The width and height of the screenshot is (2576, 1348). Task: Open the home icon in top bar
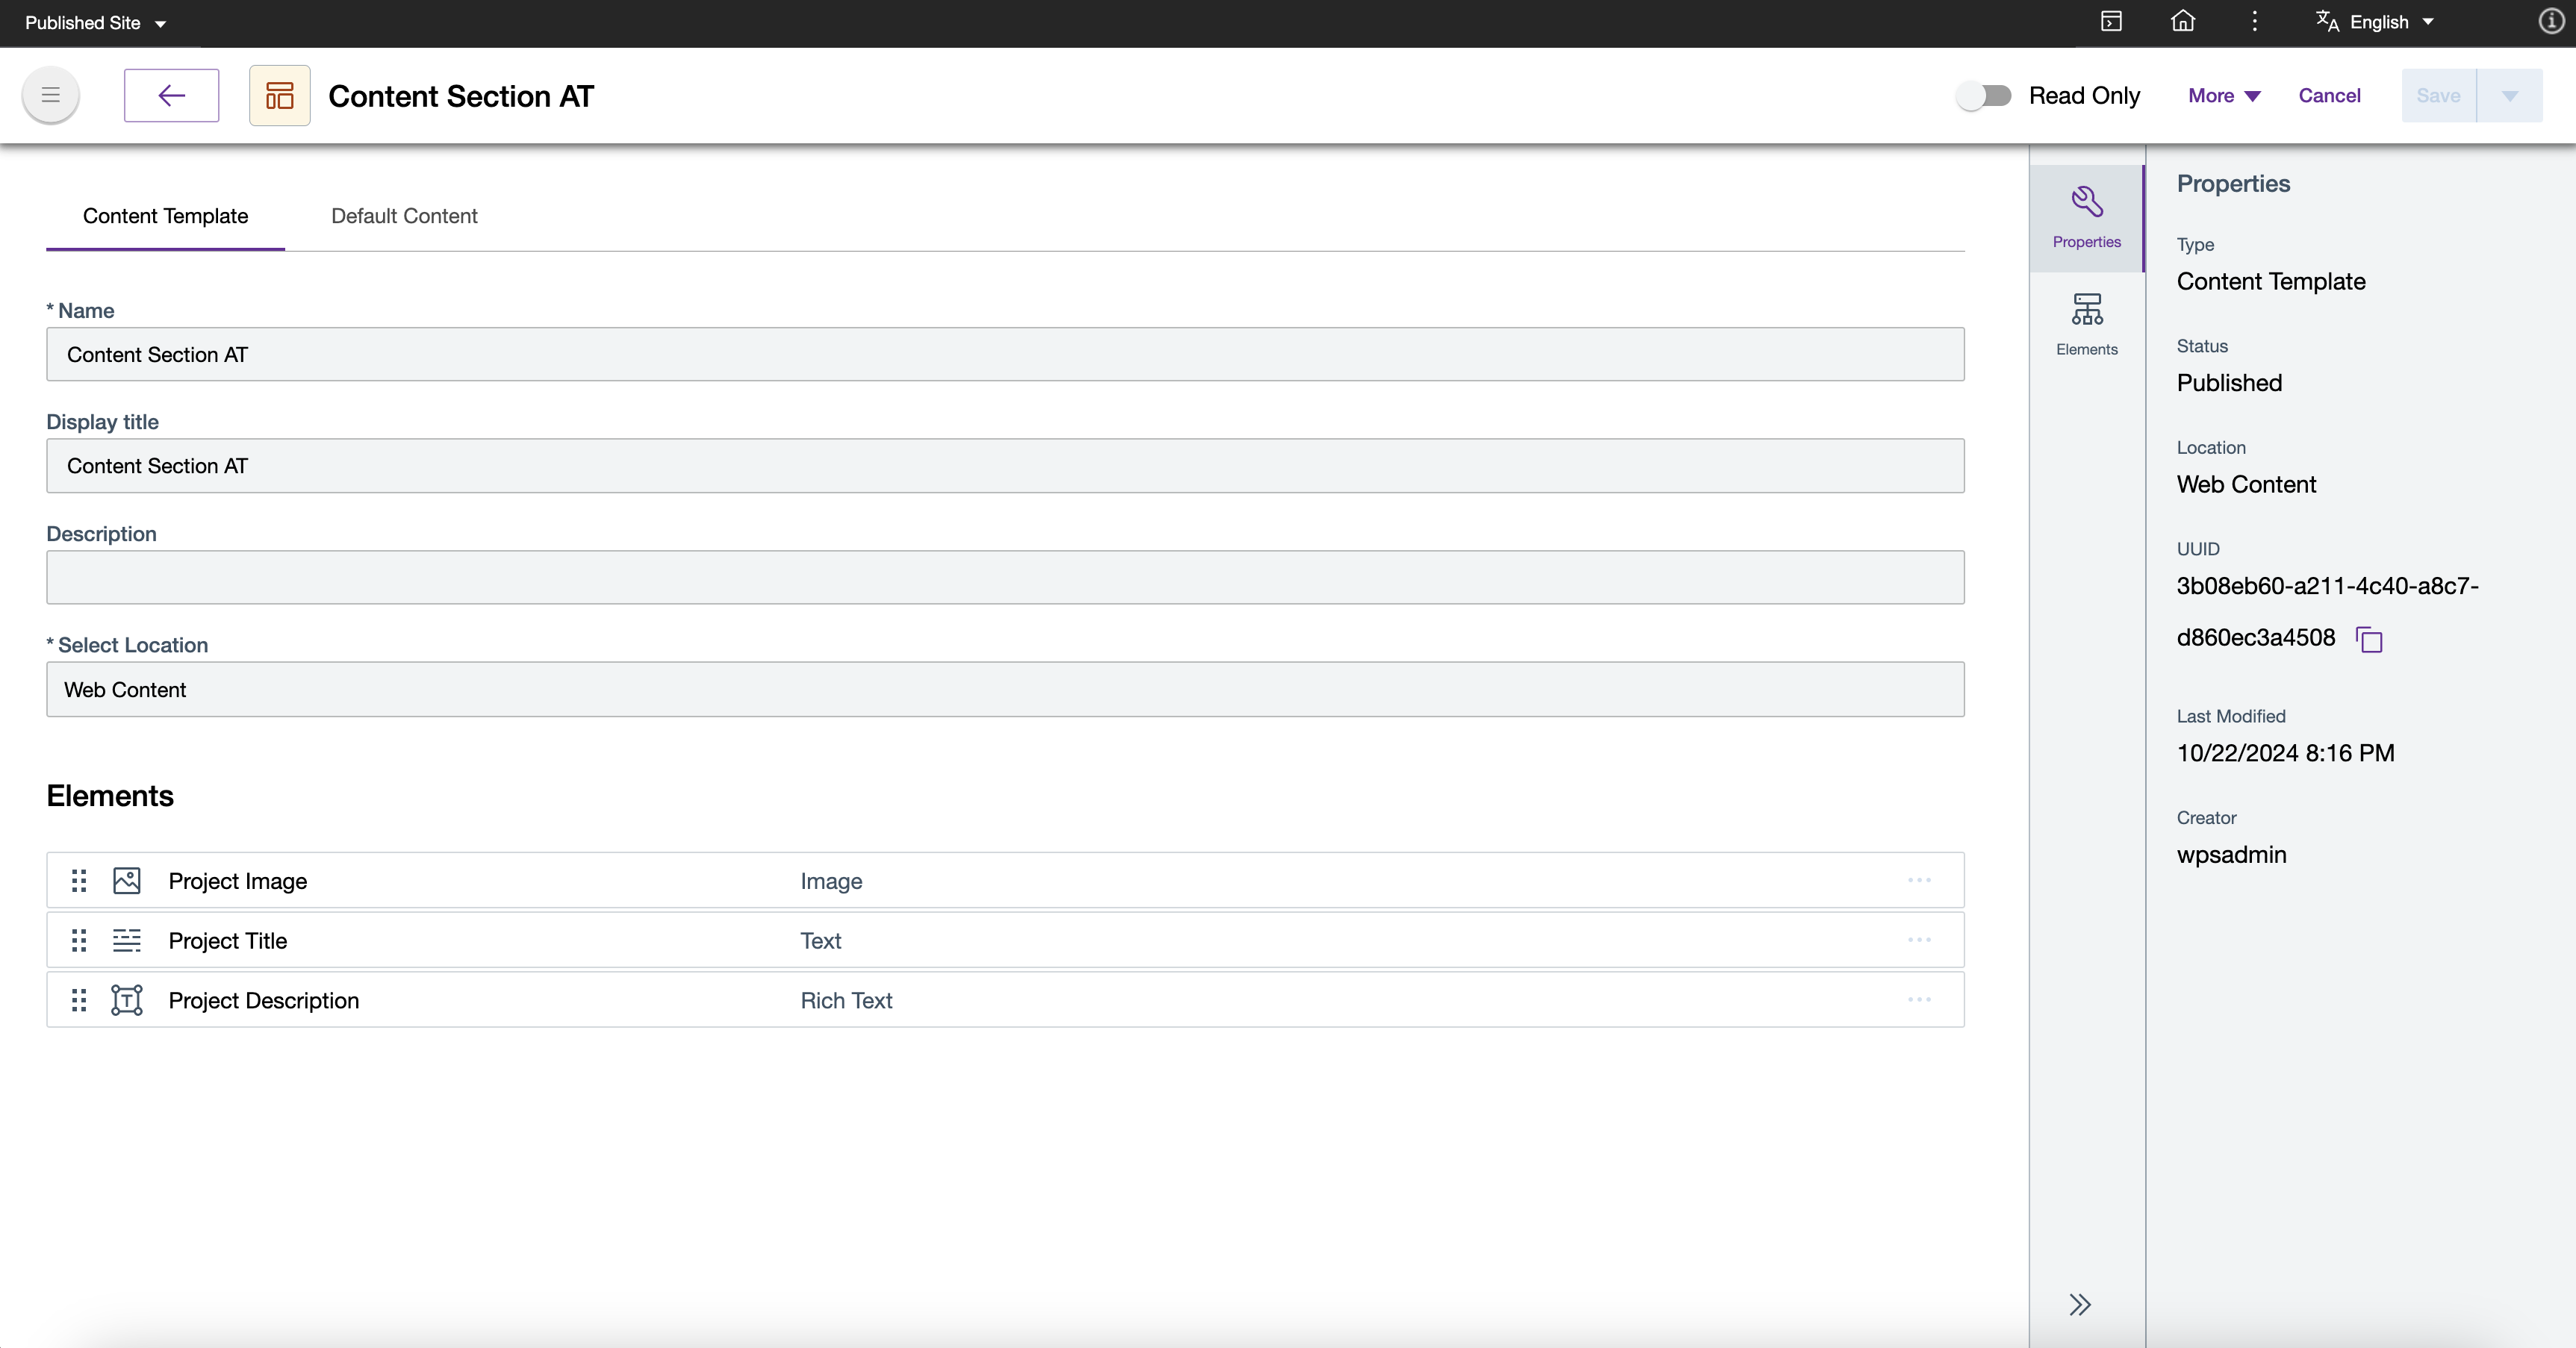click(2183, 21)
